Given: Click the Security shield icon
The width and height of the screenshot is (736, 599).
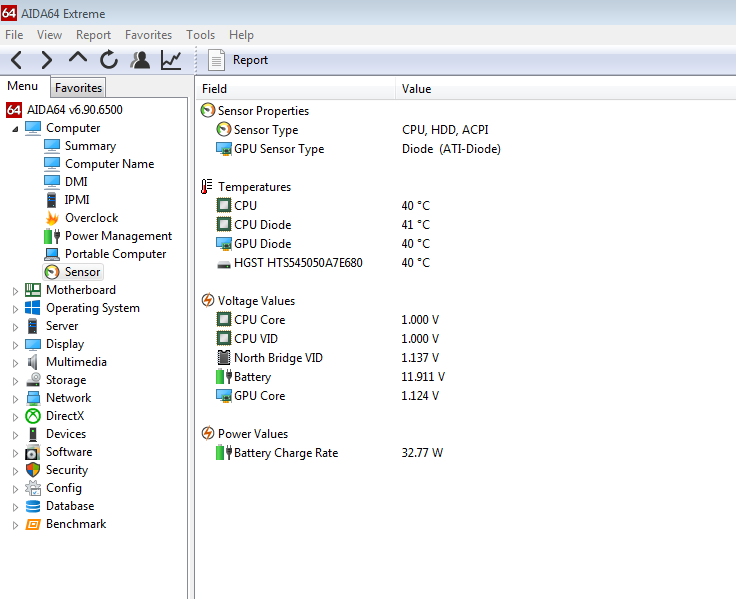Looking at the screenshot, I should (33, 470).
